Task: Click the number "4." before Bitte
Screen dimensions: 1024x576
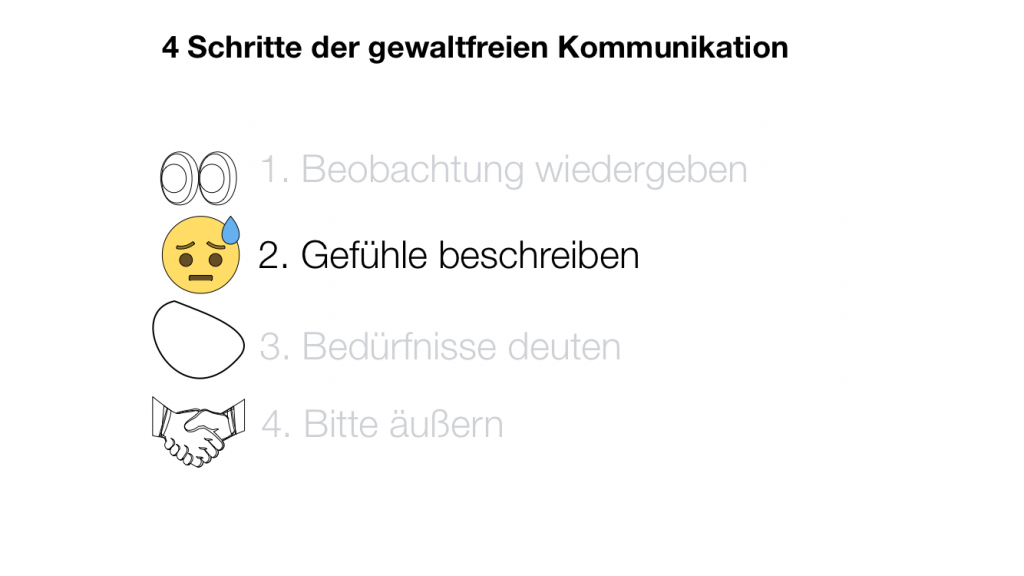Action: 276,425
